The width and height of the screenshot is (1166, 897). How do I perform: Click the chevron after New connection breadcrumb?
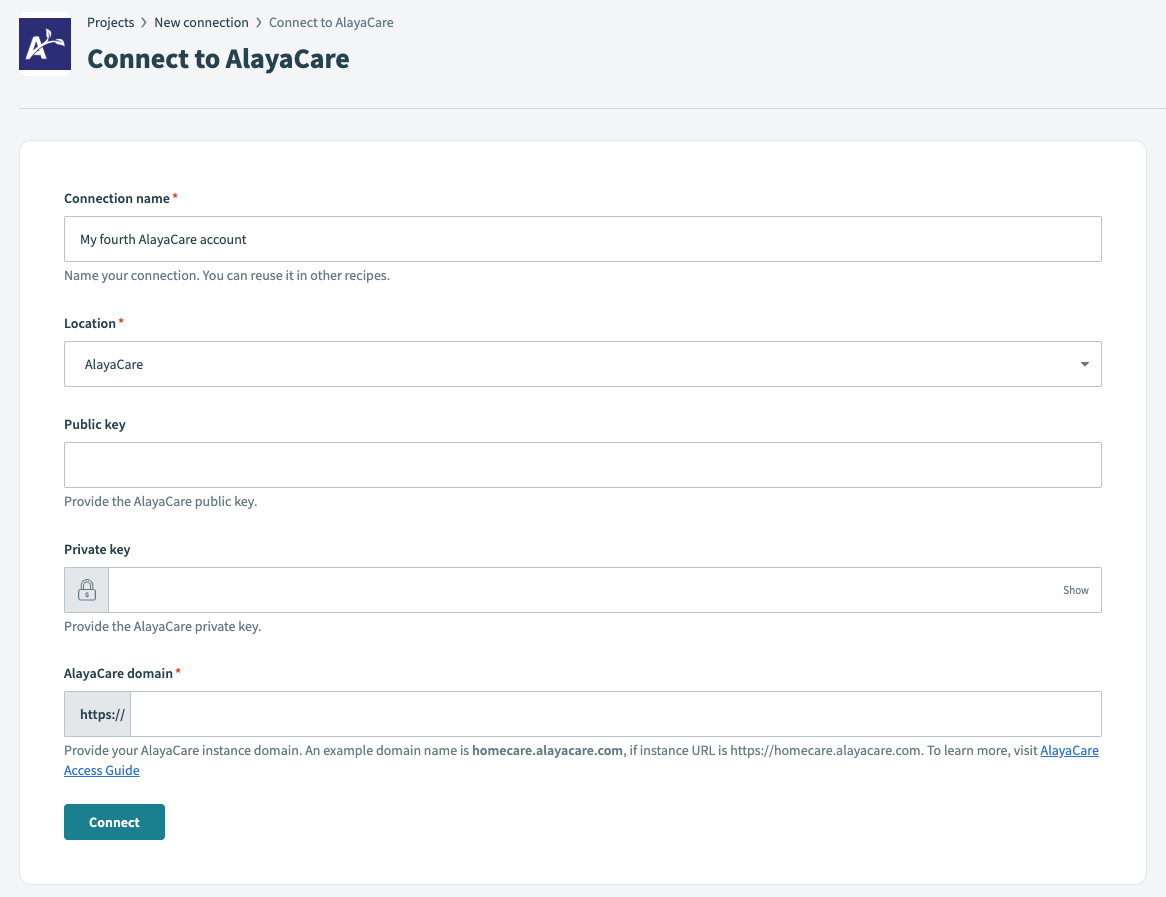tap(257, 22)
